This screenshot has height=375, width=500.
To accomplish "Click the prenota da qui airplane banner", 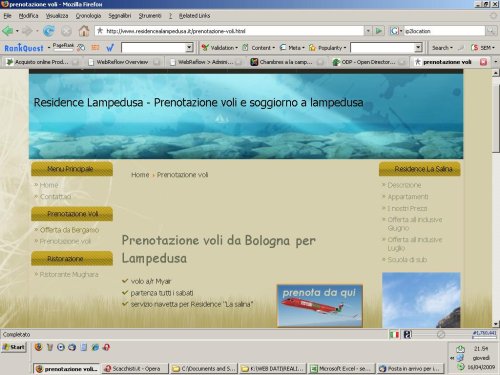I will [320, 305].
